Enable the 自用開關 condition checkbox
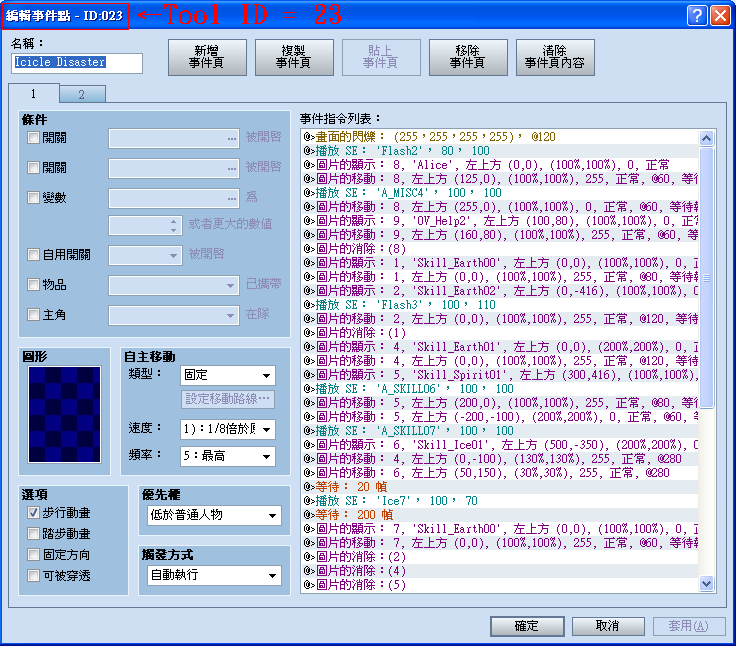 click(33, 254)
